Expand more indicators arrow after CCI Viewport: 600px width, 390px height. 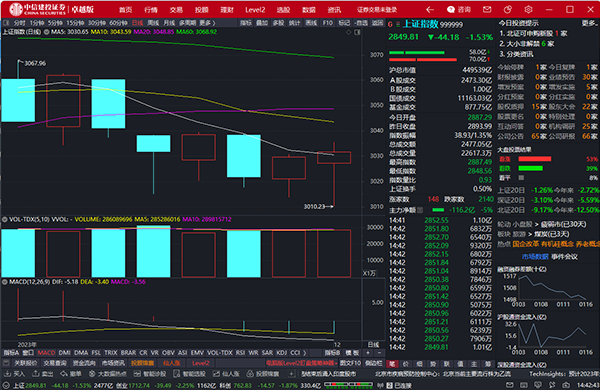tap(305, 352)
